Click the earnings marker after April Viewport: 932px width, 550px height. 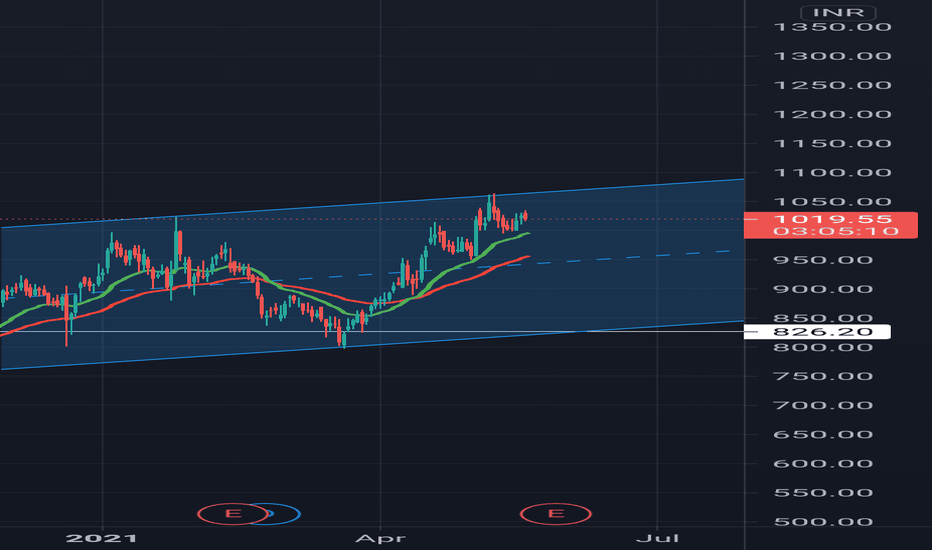tap(556, 514)
